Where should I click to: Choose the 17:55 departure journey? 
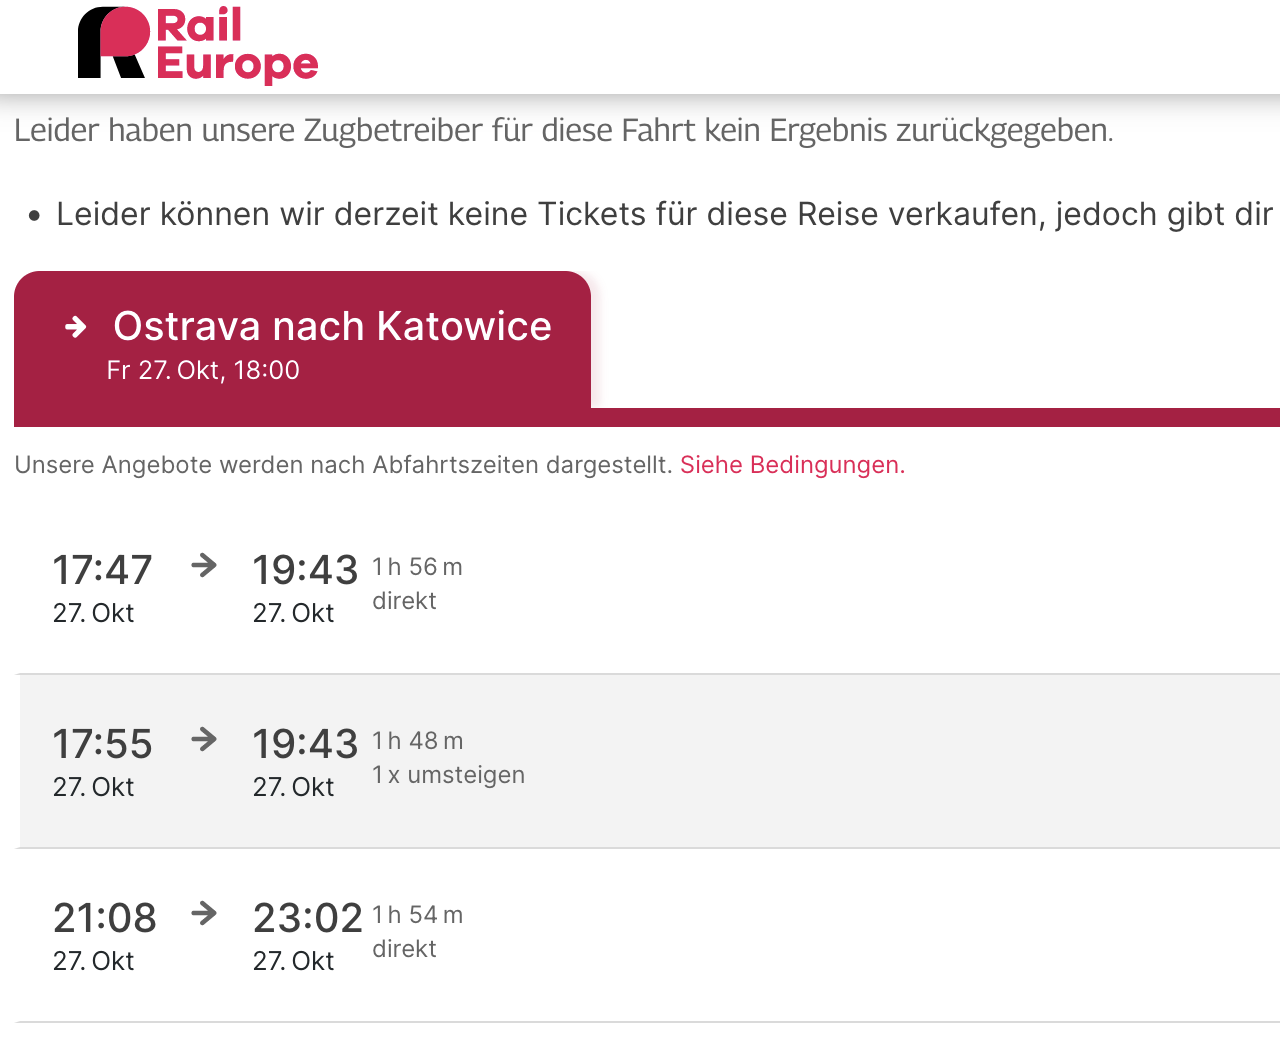(x=102, y=744)
